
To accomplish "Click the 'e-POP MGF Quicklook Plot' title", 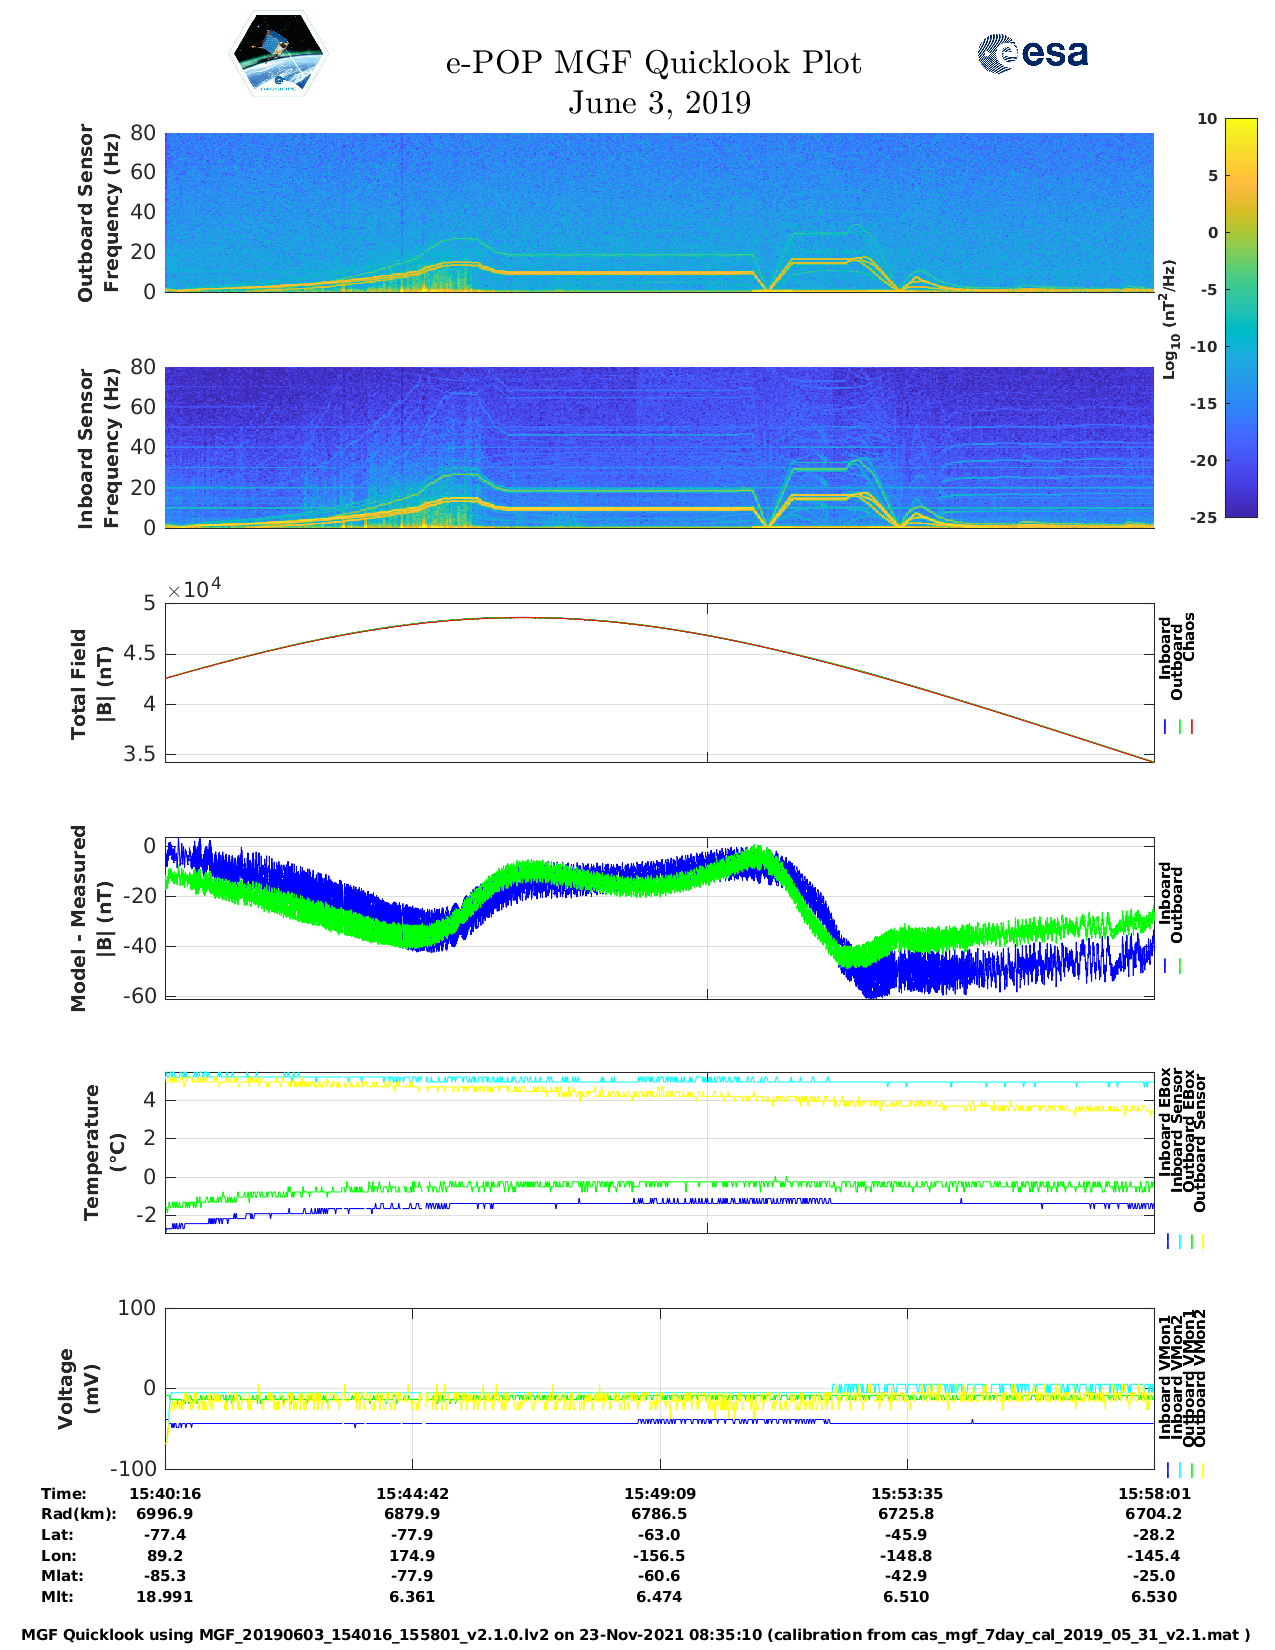I will tap(653, 63).
